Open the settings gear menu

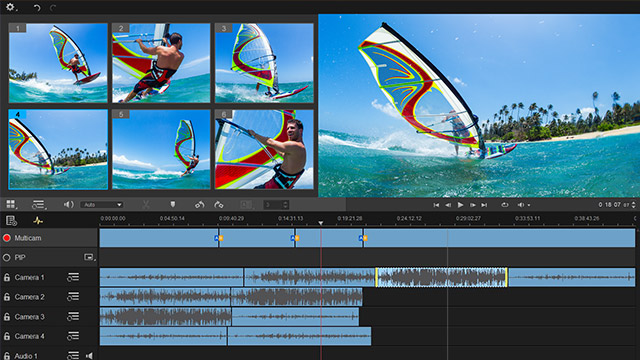pos(10,7)
